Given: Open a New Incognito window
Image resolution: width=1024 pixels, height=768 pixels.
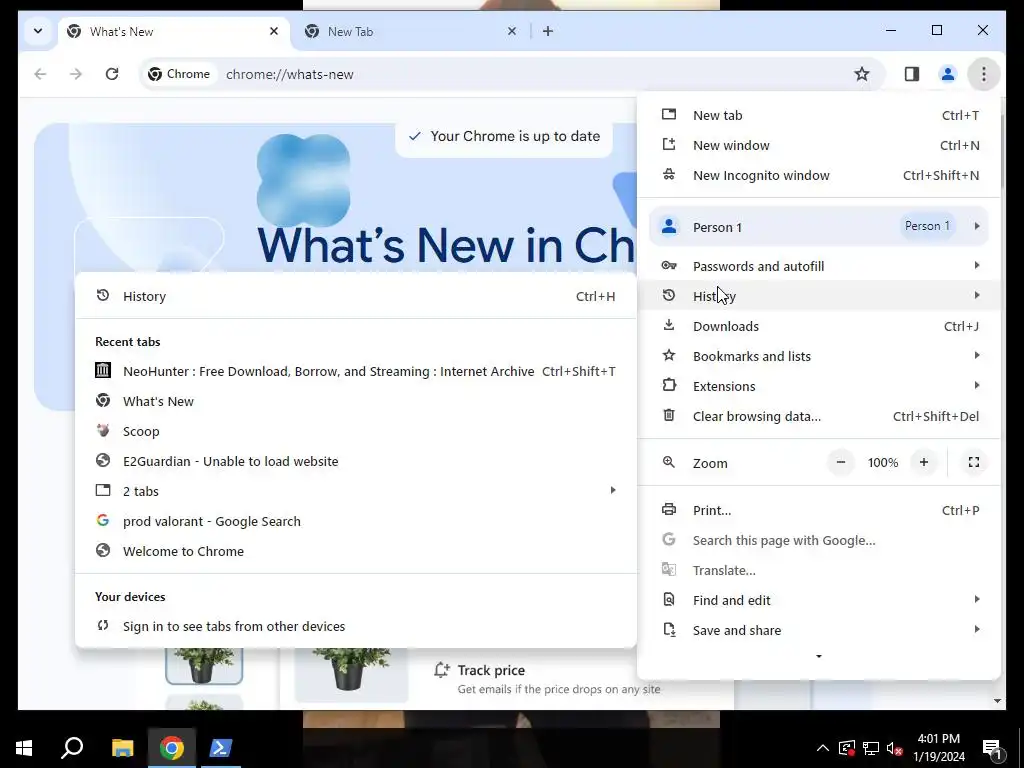Looking at the screenshot, I should coord(819,176).
